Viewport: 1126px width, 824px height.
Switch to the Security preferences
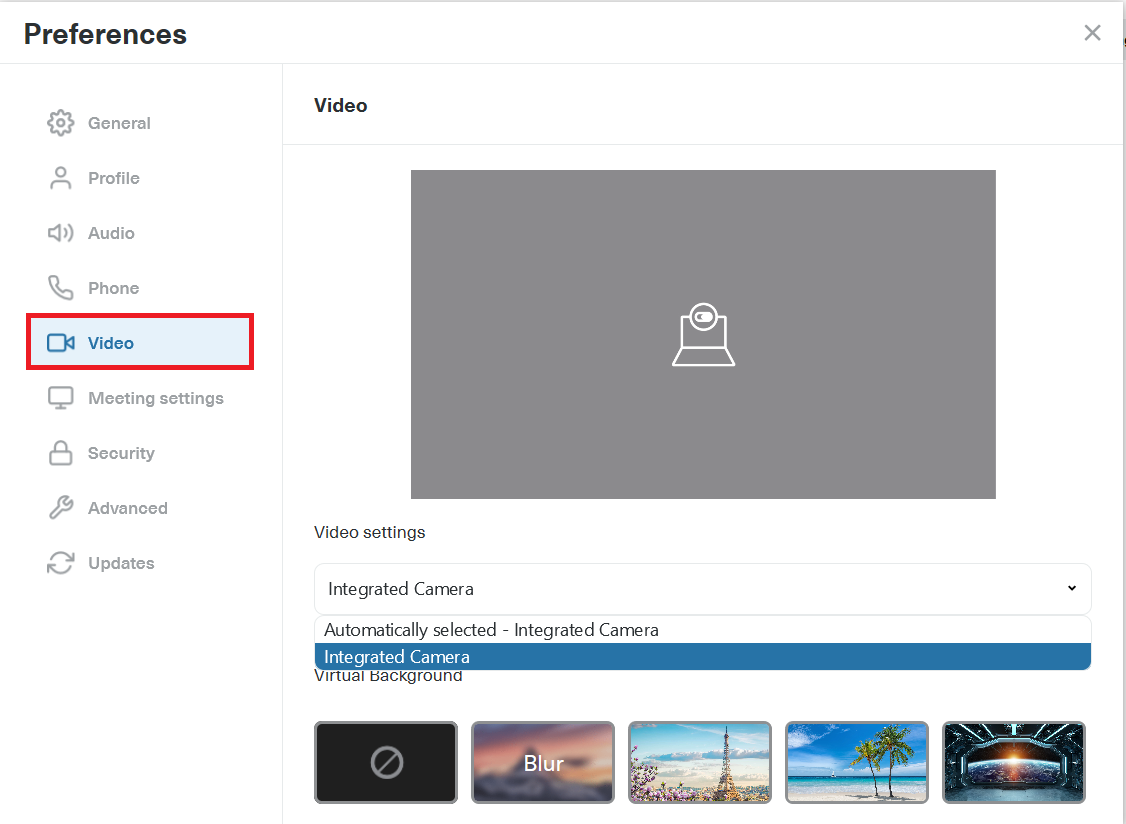[121, 453]
